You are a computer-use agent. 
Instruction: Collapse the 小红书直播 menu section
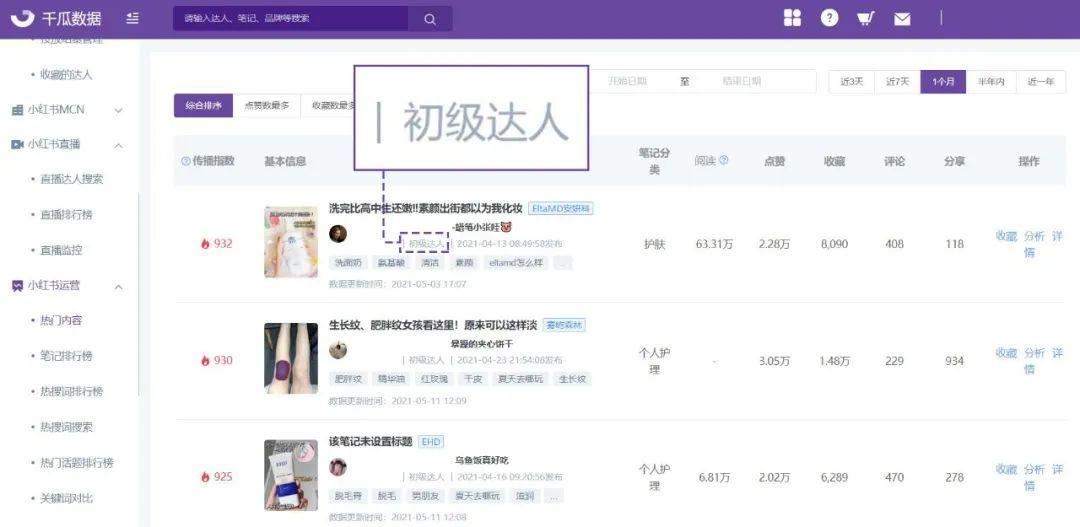(118, 145)
